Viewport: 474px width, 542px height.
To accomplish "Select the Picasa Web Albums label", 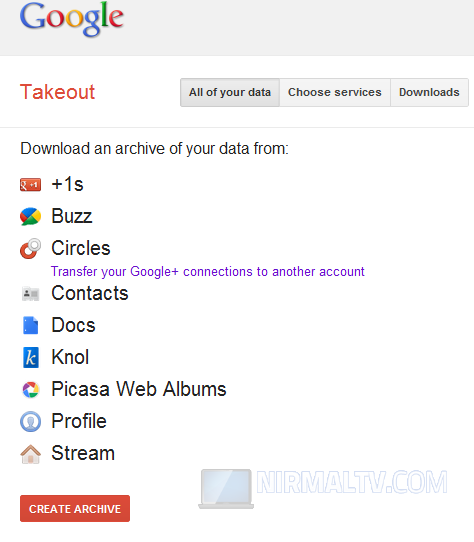I will point(139,389).
